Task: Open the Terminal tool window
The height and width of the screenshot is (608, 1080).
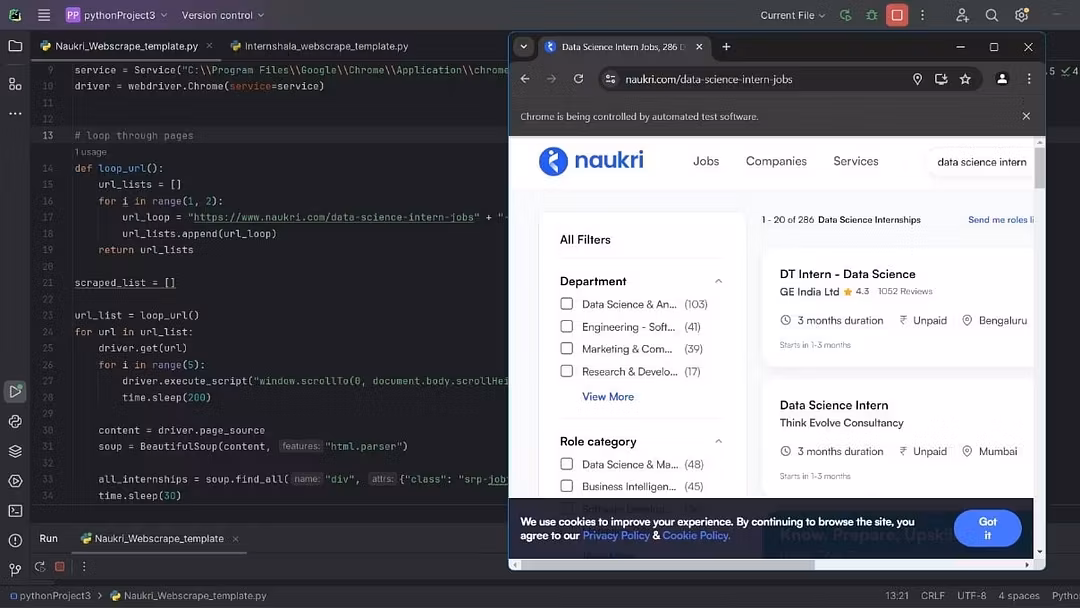Action: 15,511
